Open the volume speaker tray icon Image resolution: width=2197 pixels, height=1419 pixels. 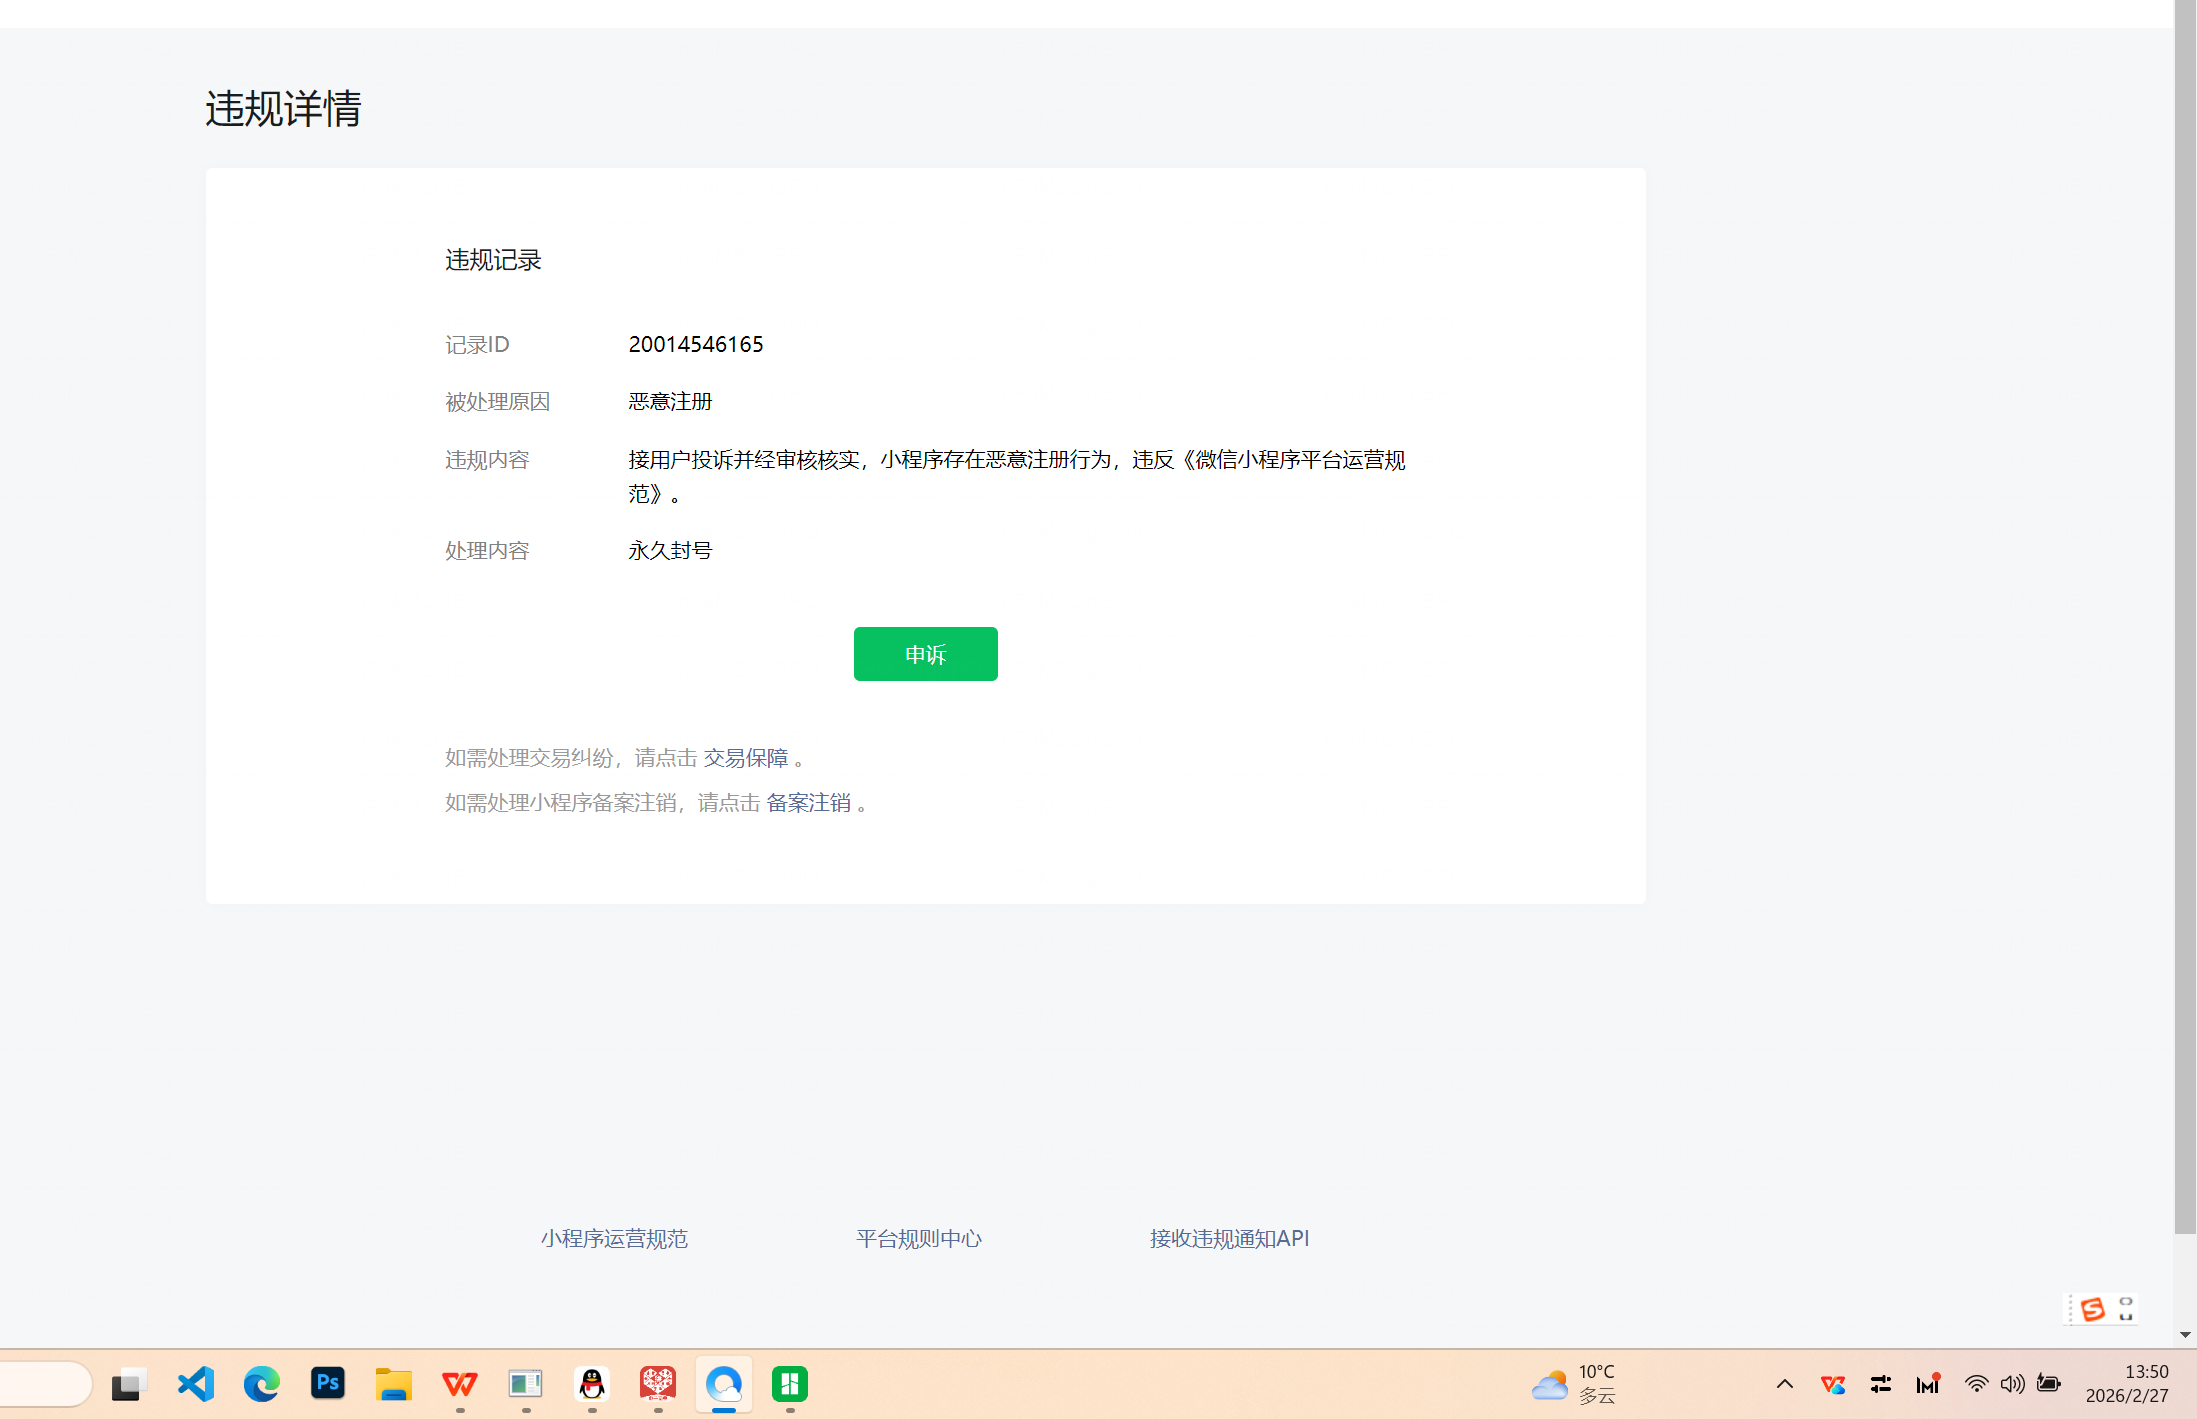(2012, 1384)
